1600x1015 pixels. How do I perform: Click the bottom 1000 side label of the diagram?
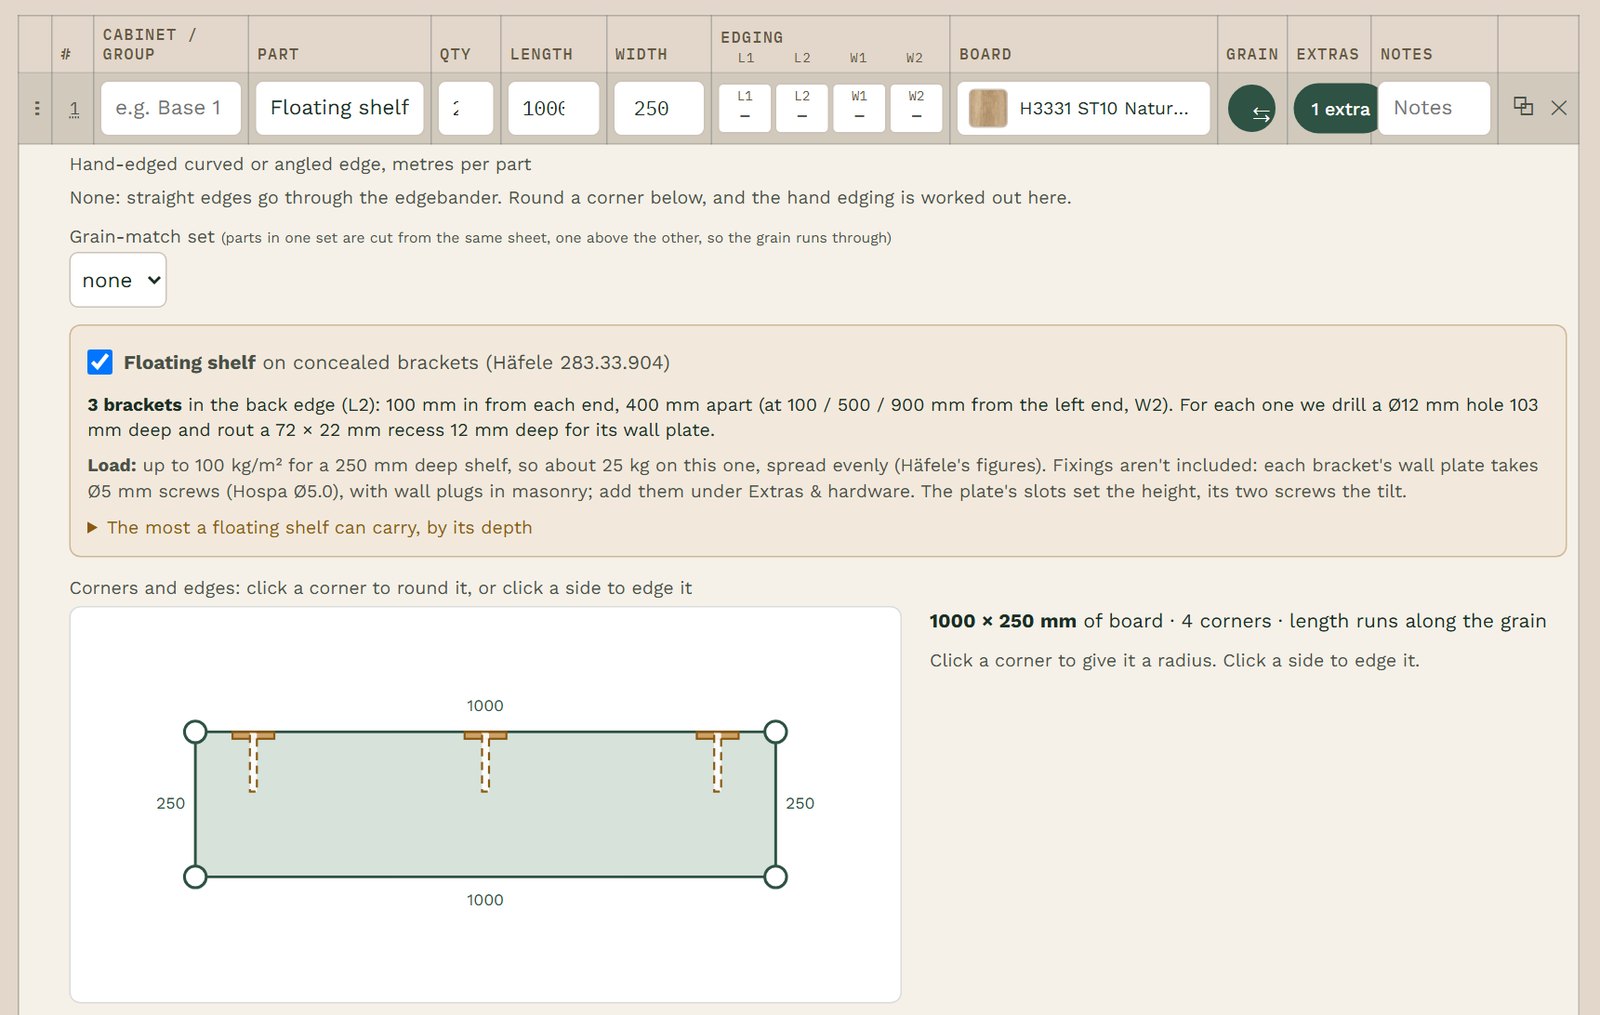485,900
